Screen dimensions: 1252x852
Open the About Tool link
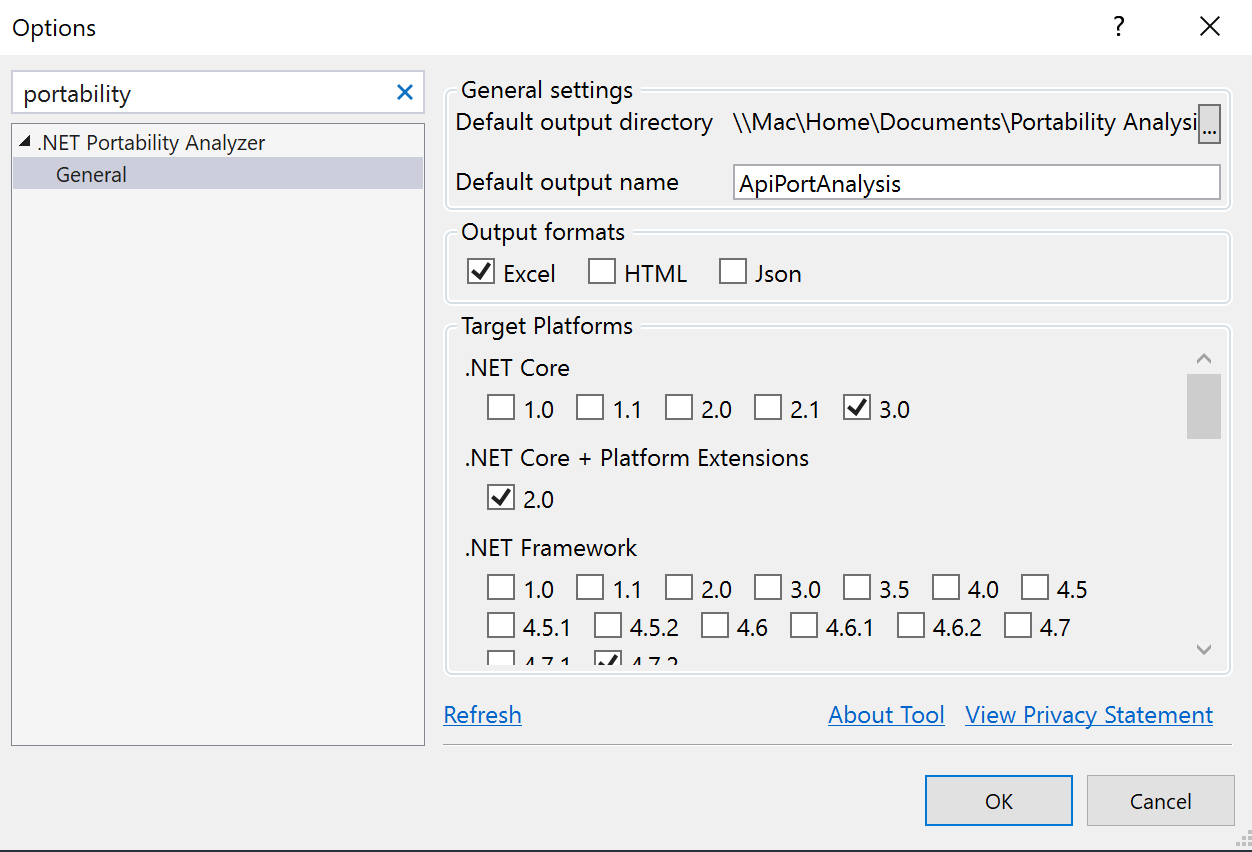[887, 715]
